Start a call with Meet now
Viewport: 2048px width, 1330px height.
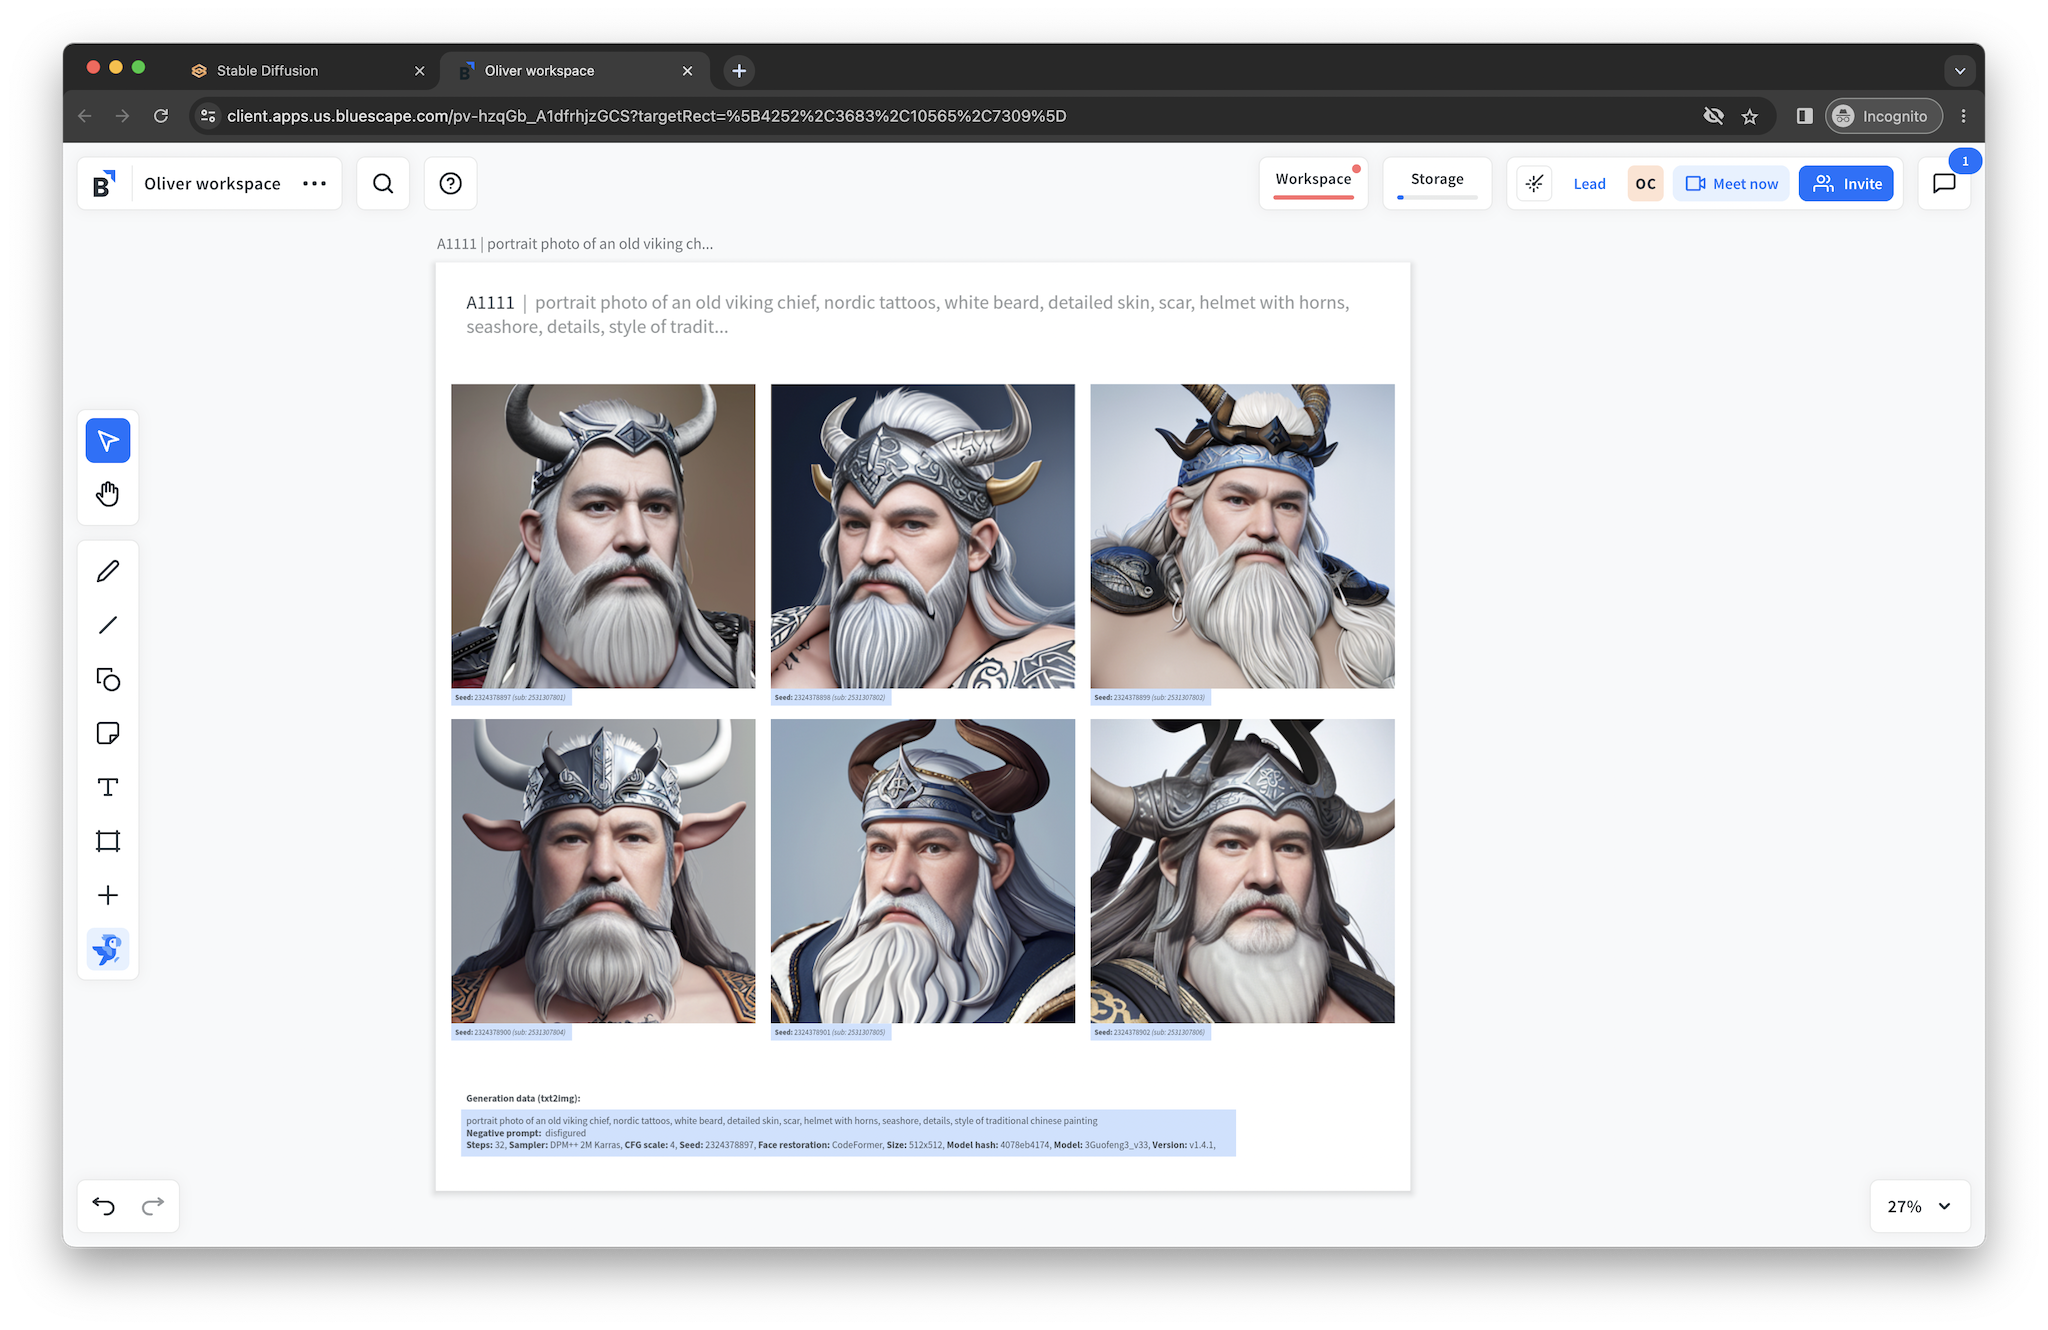point(1731,184)
